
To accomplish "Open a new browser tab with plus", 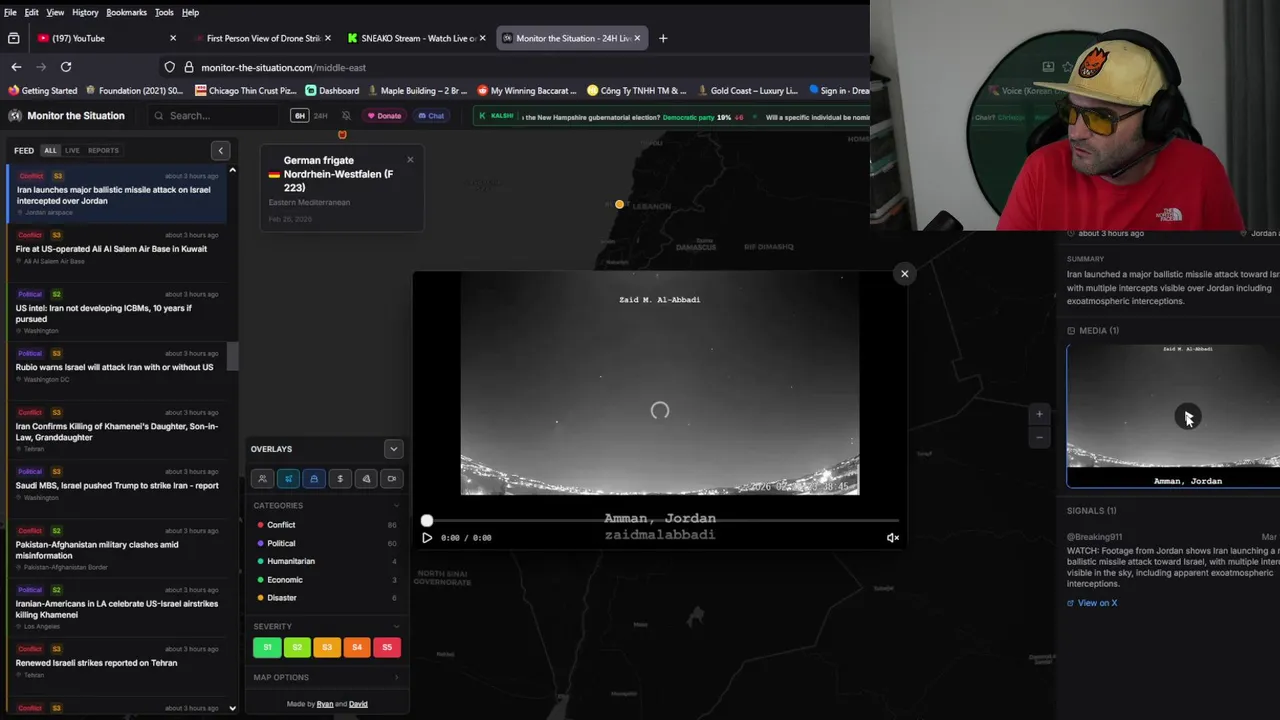I will click(663, 38).
